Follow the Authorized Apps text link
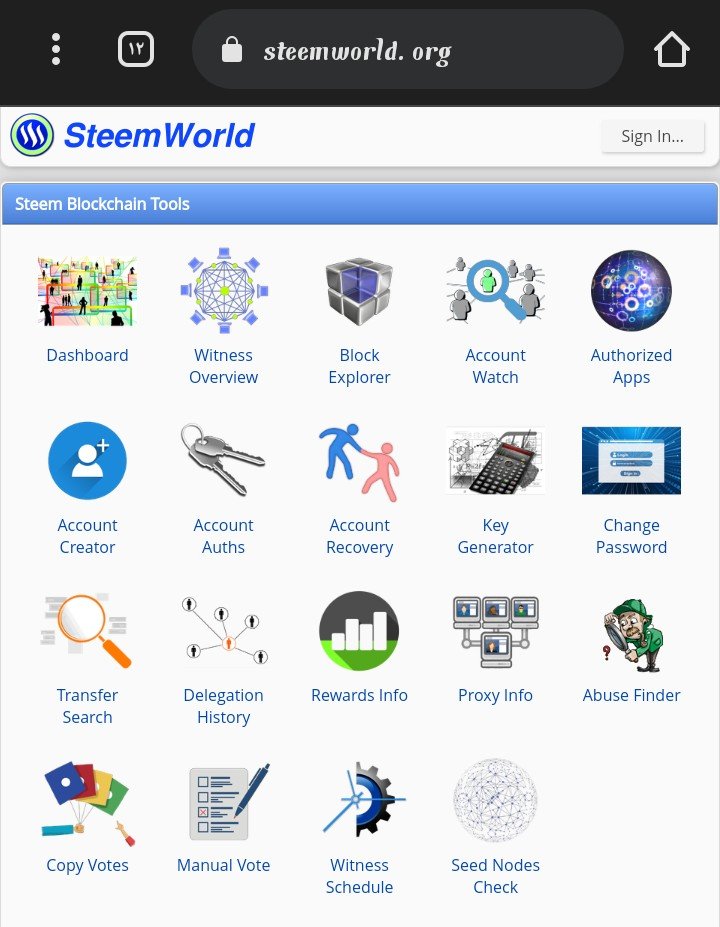The height and width of the screenshot is (927, 720). (631, 366)
